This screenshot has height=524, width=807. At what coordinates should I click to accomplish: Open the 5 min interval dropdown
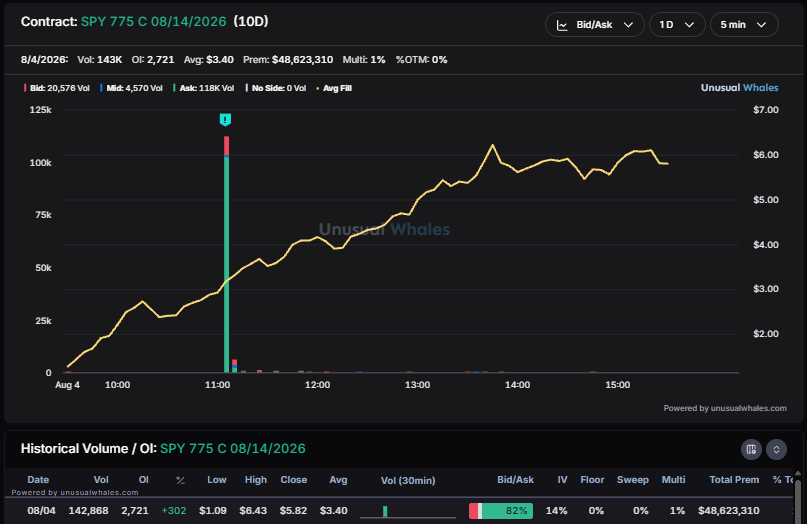click(x=744, y=25)
